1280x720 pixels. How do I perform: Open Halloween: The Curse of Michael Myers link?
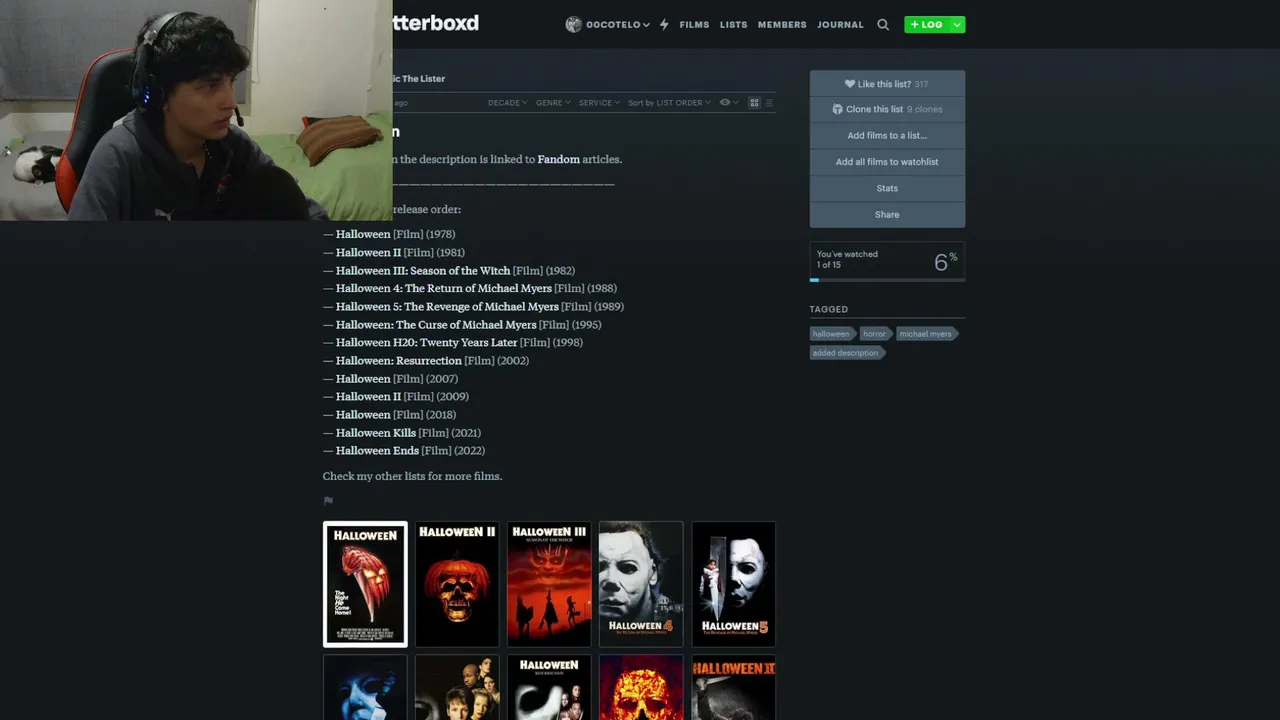click(x=436, y=324)
